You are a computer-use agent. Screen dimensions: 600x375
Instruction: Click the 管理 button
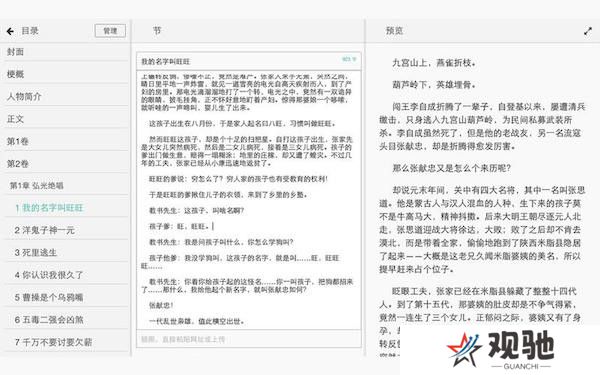pyautogui.click(x=110, y=31)
